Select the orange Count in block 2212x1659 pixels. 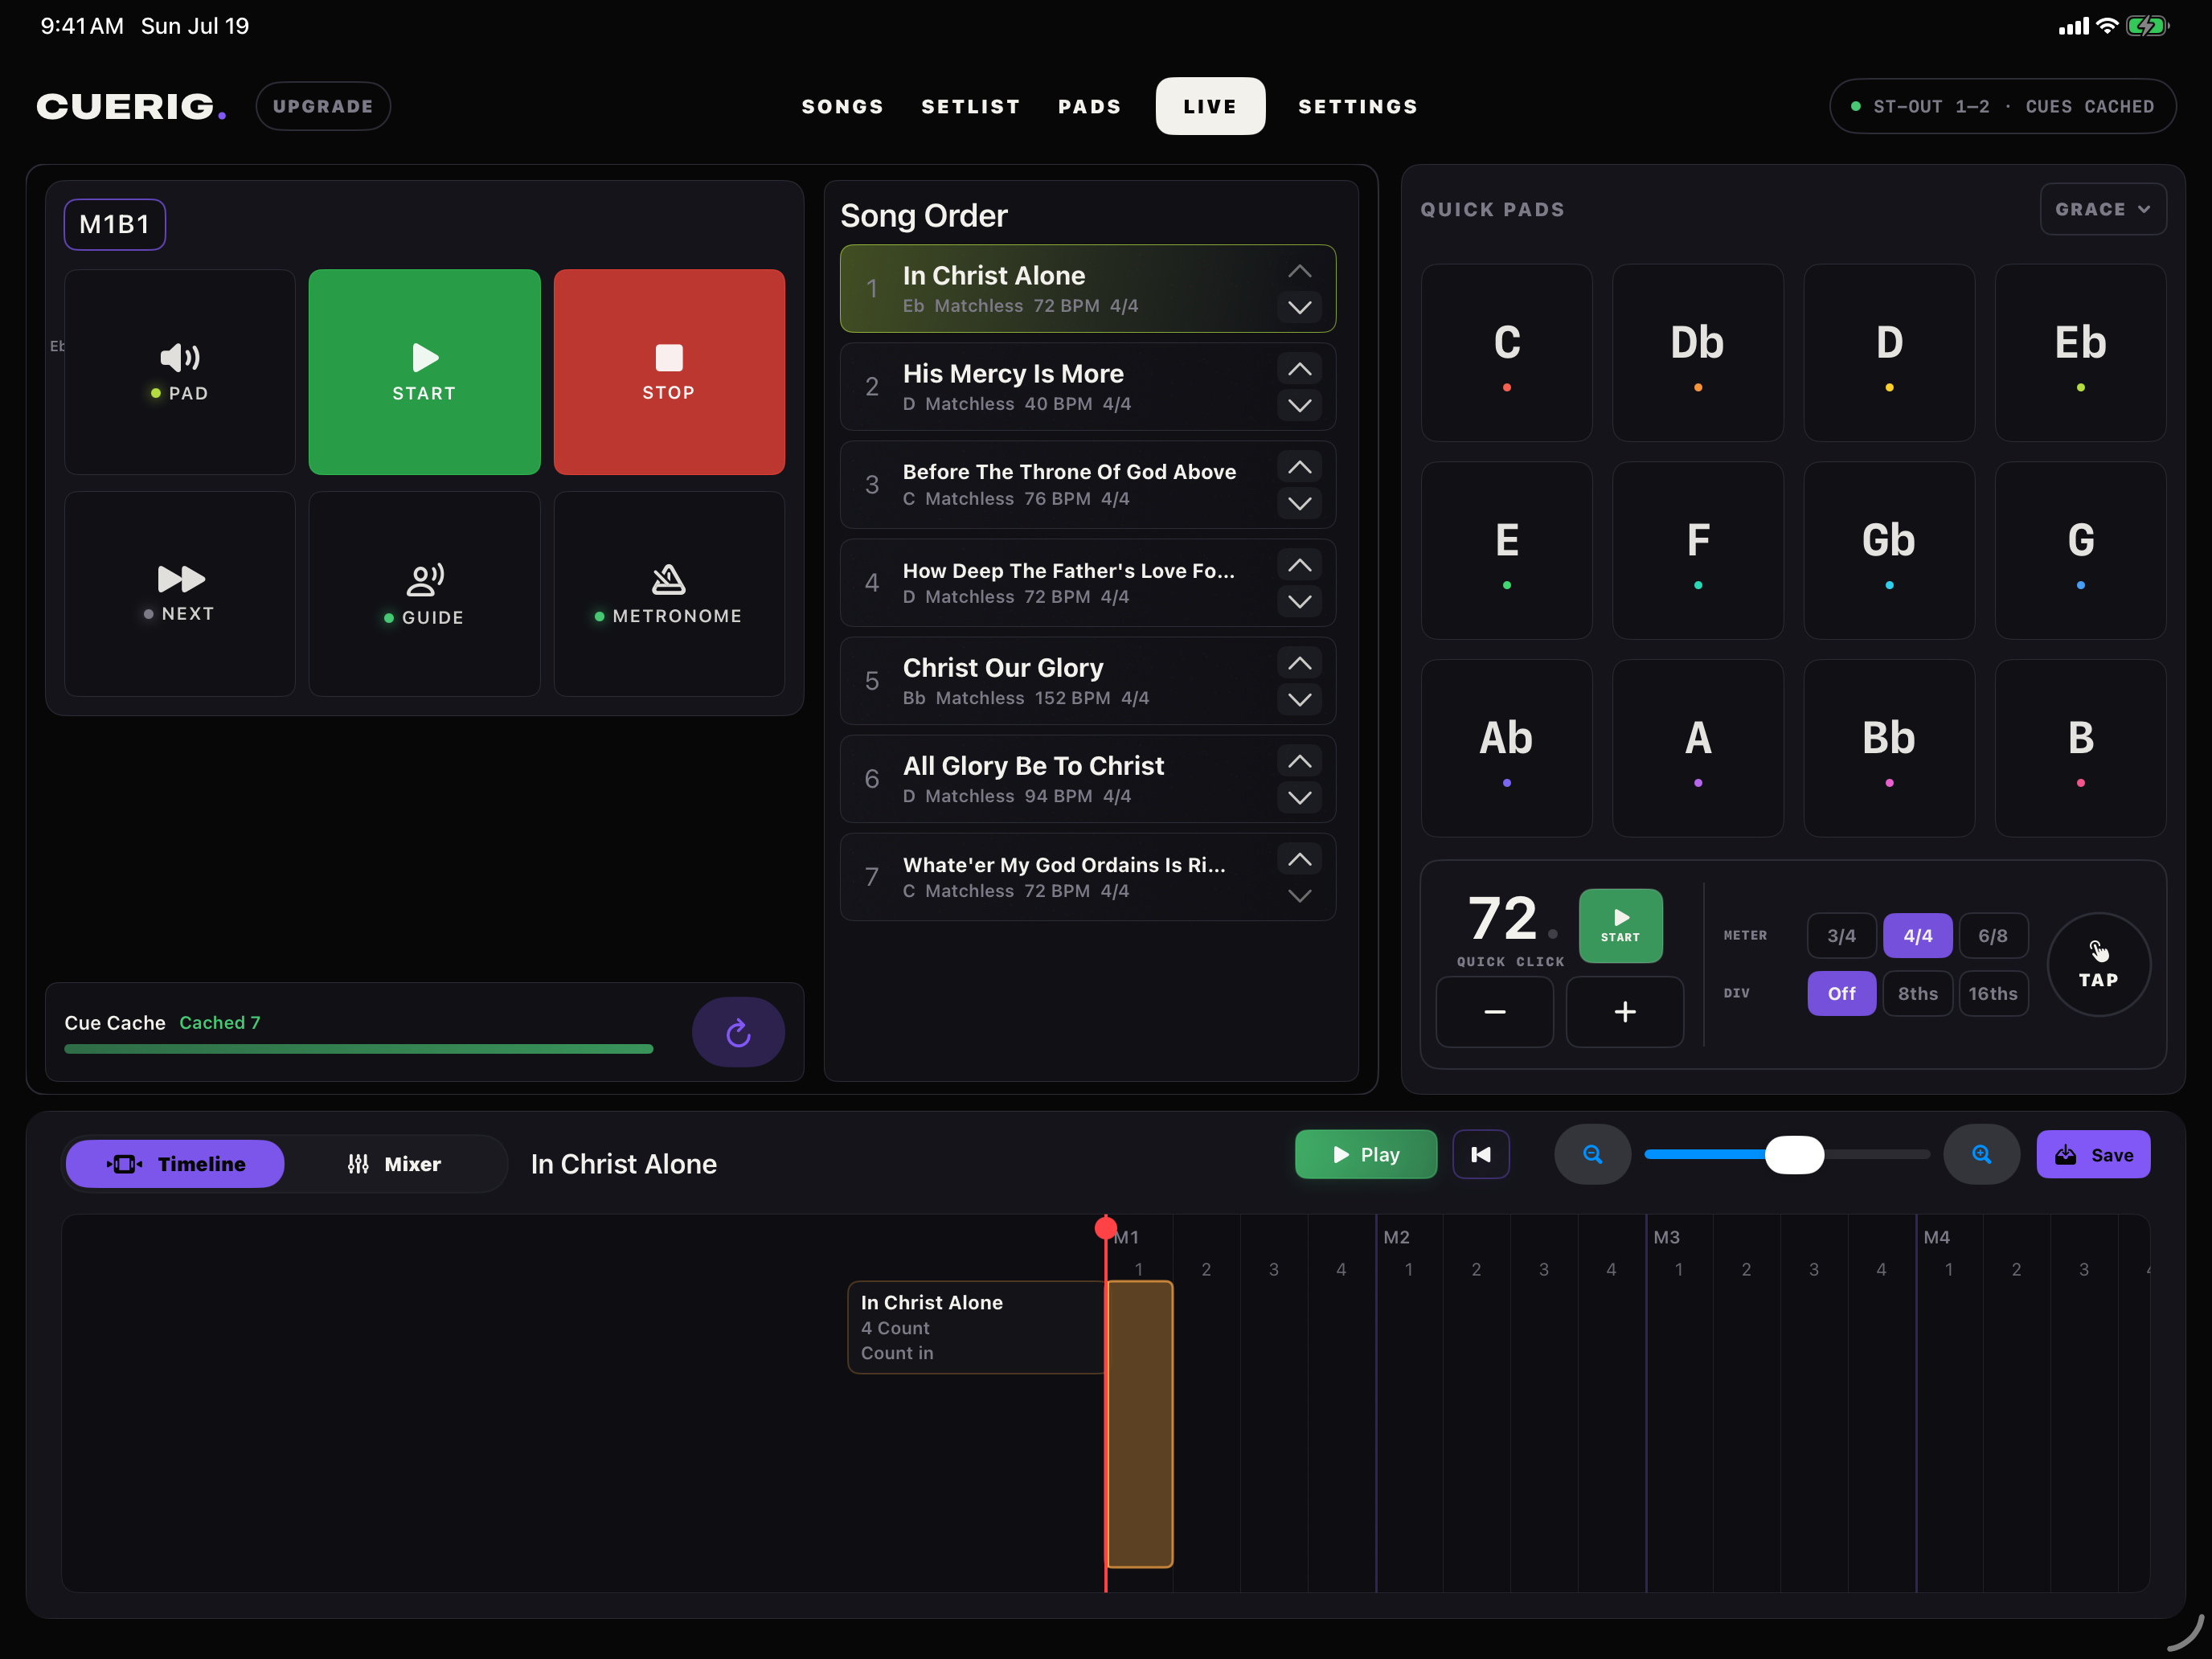[x=1140, y=1424]
